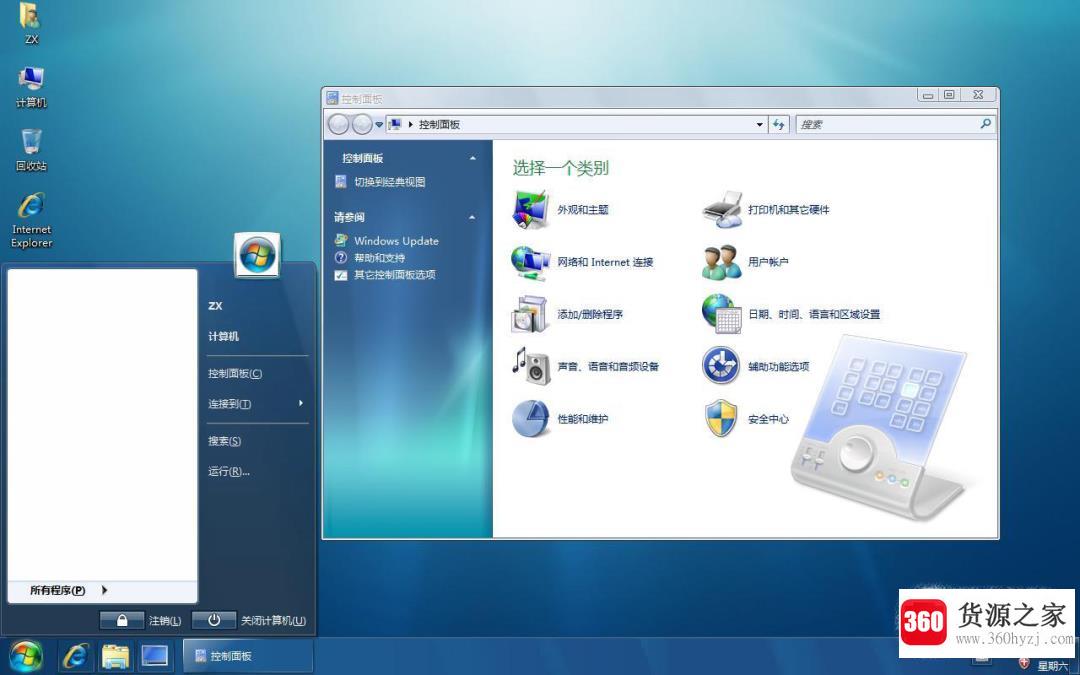Click 连接到(T) in Start menu
This screenshot has width=1080, height=675.
pos(229,404)
